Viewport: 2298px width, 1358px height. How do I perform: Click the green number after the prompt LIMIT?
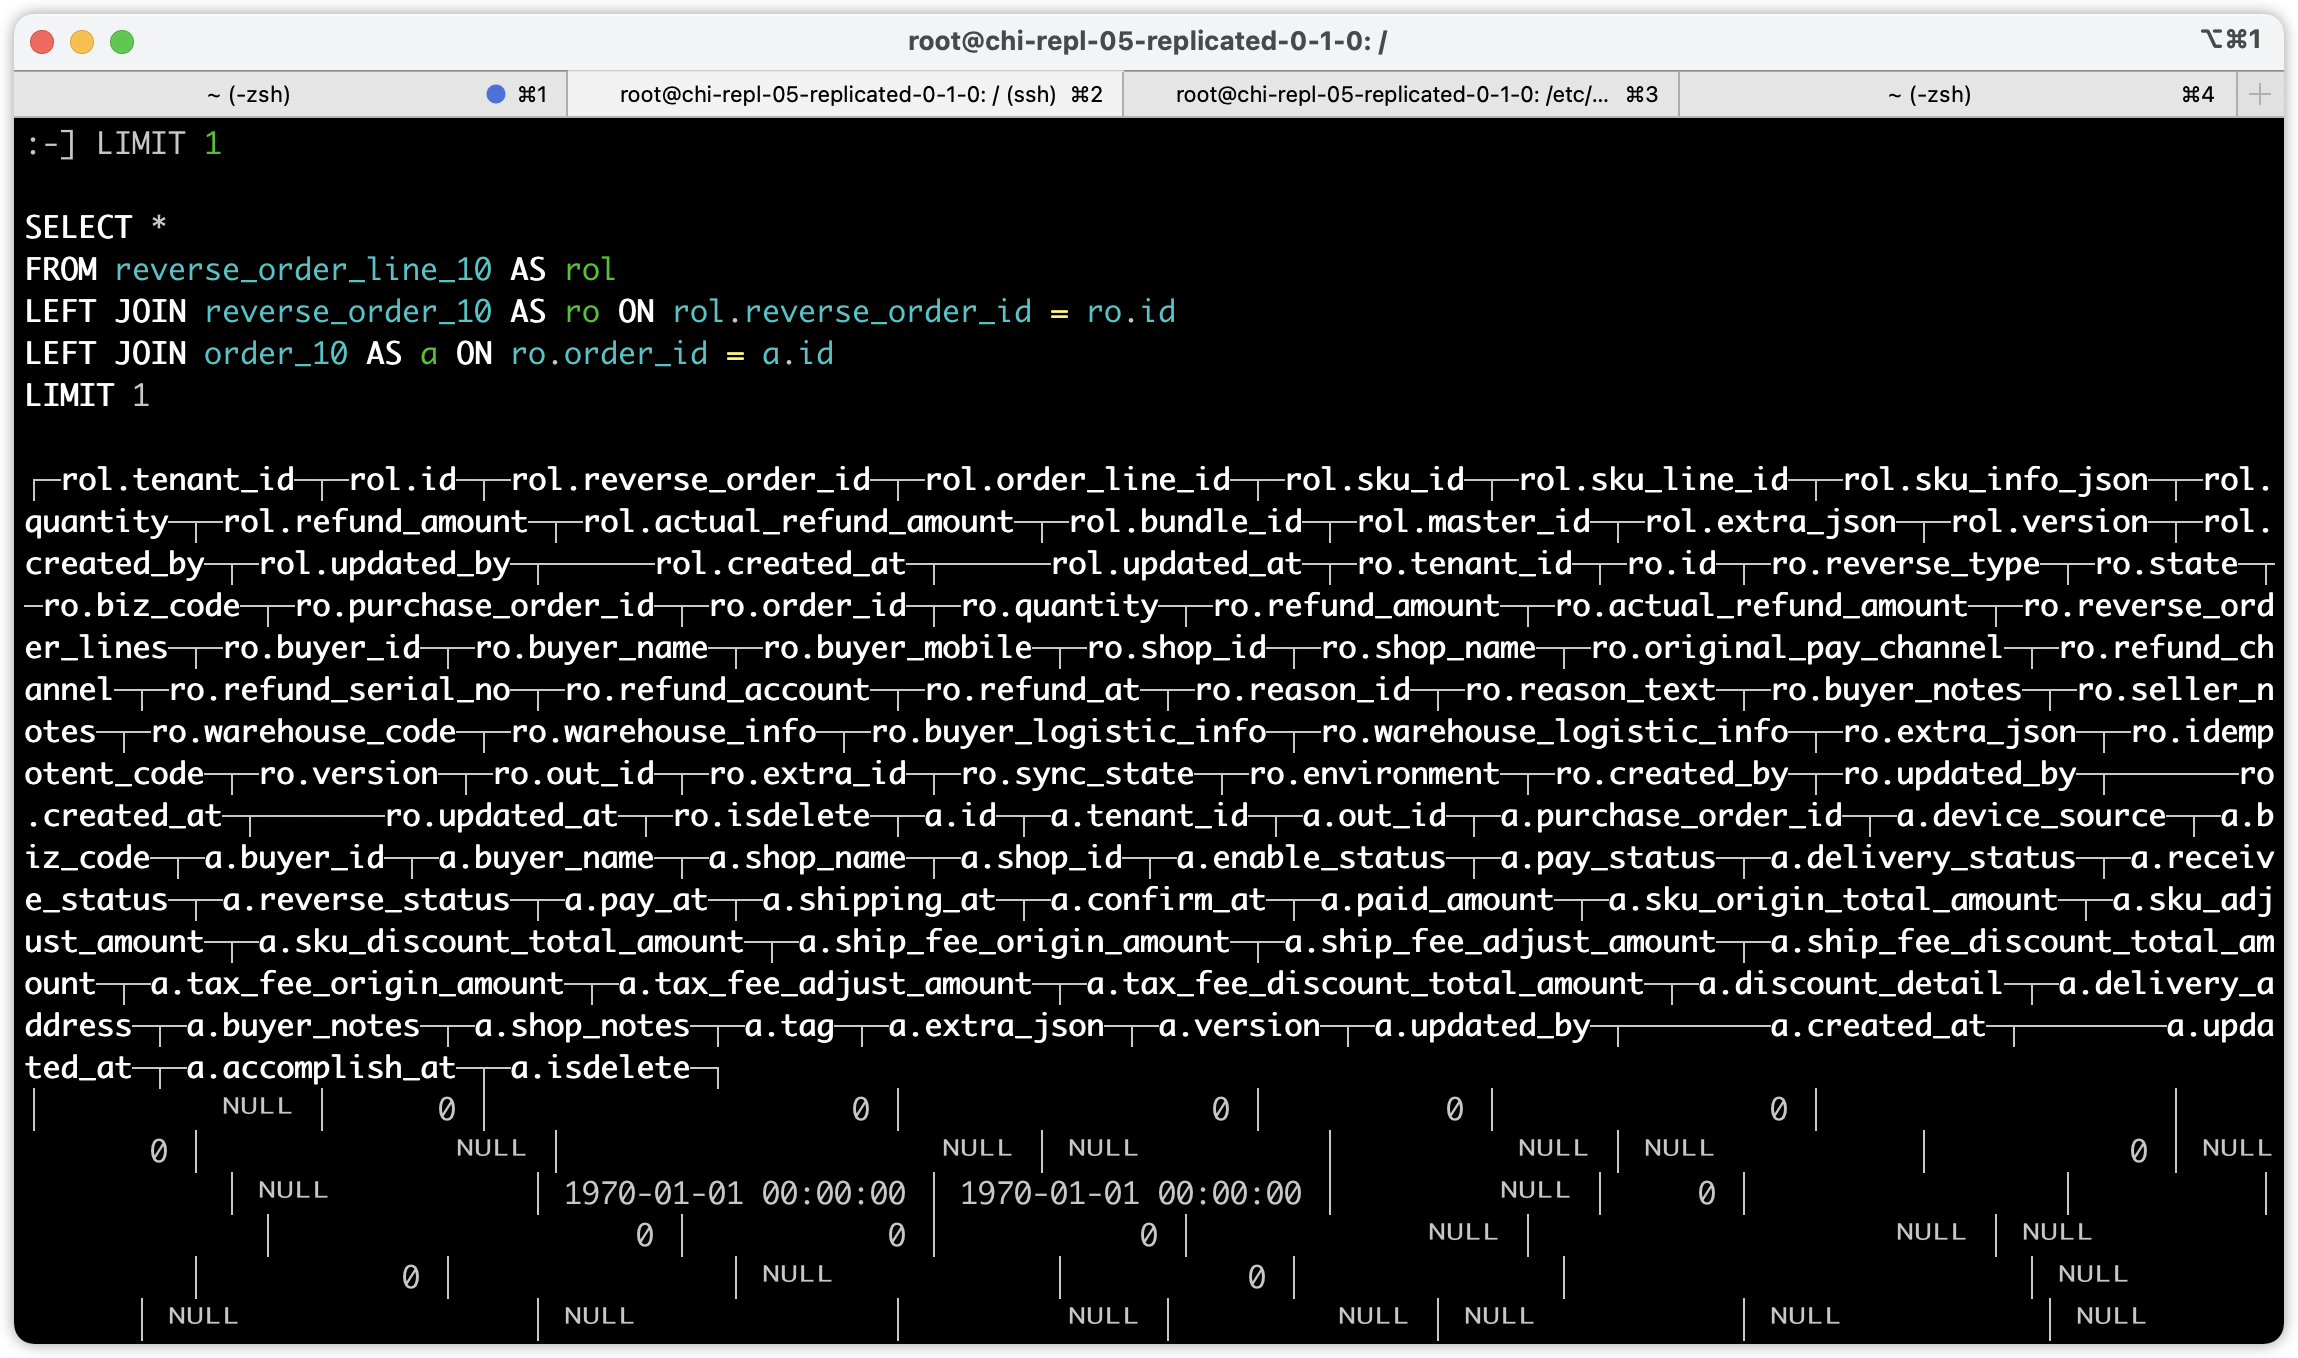212,144
